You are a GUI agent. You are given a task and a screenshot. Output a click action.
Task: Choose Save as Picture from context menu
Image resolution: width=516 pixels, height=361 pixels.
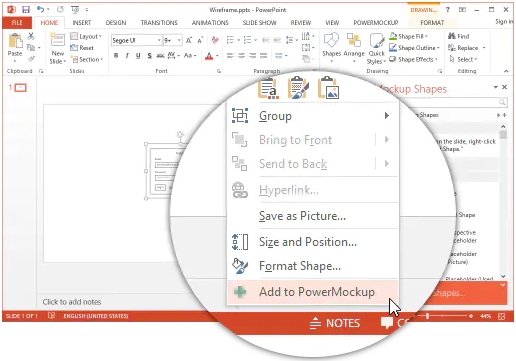(x=312, y=216)
